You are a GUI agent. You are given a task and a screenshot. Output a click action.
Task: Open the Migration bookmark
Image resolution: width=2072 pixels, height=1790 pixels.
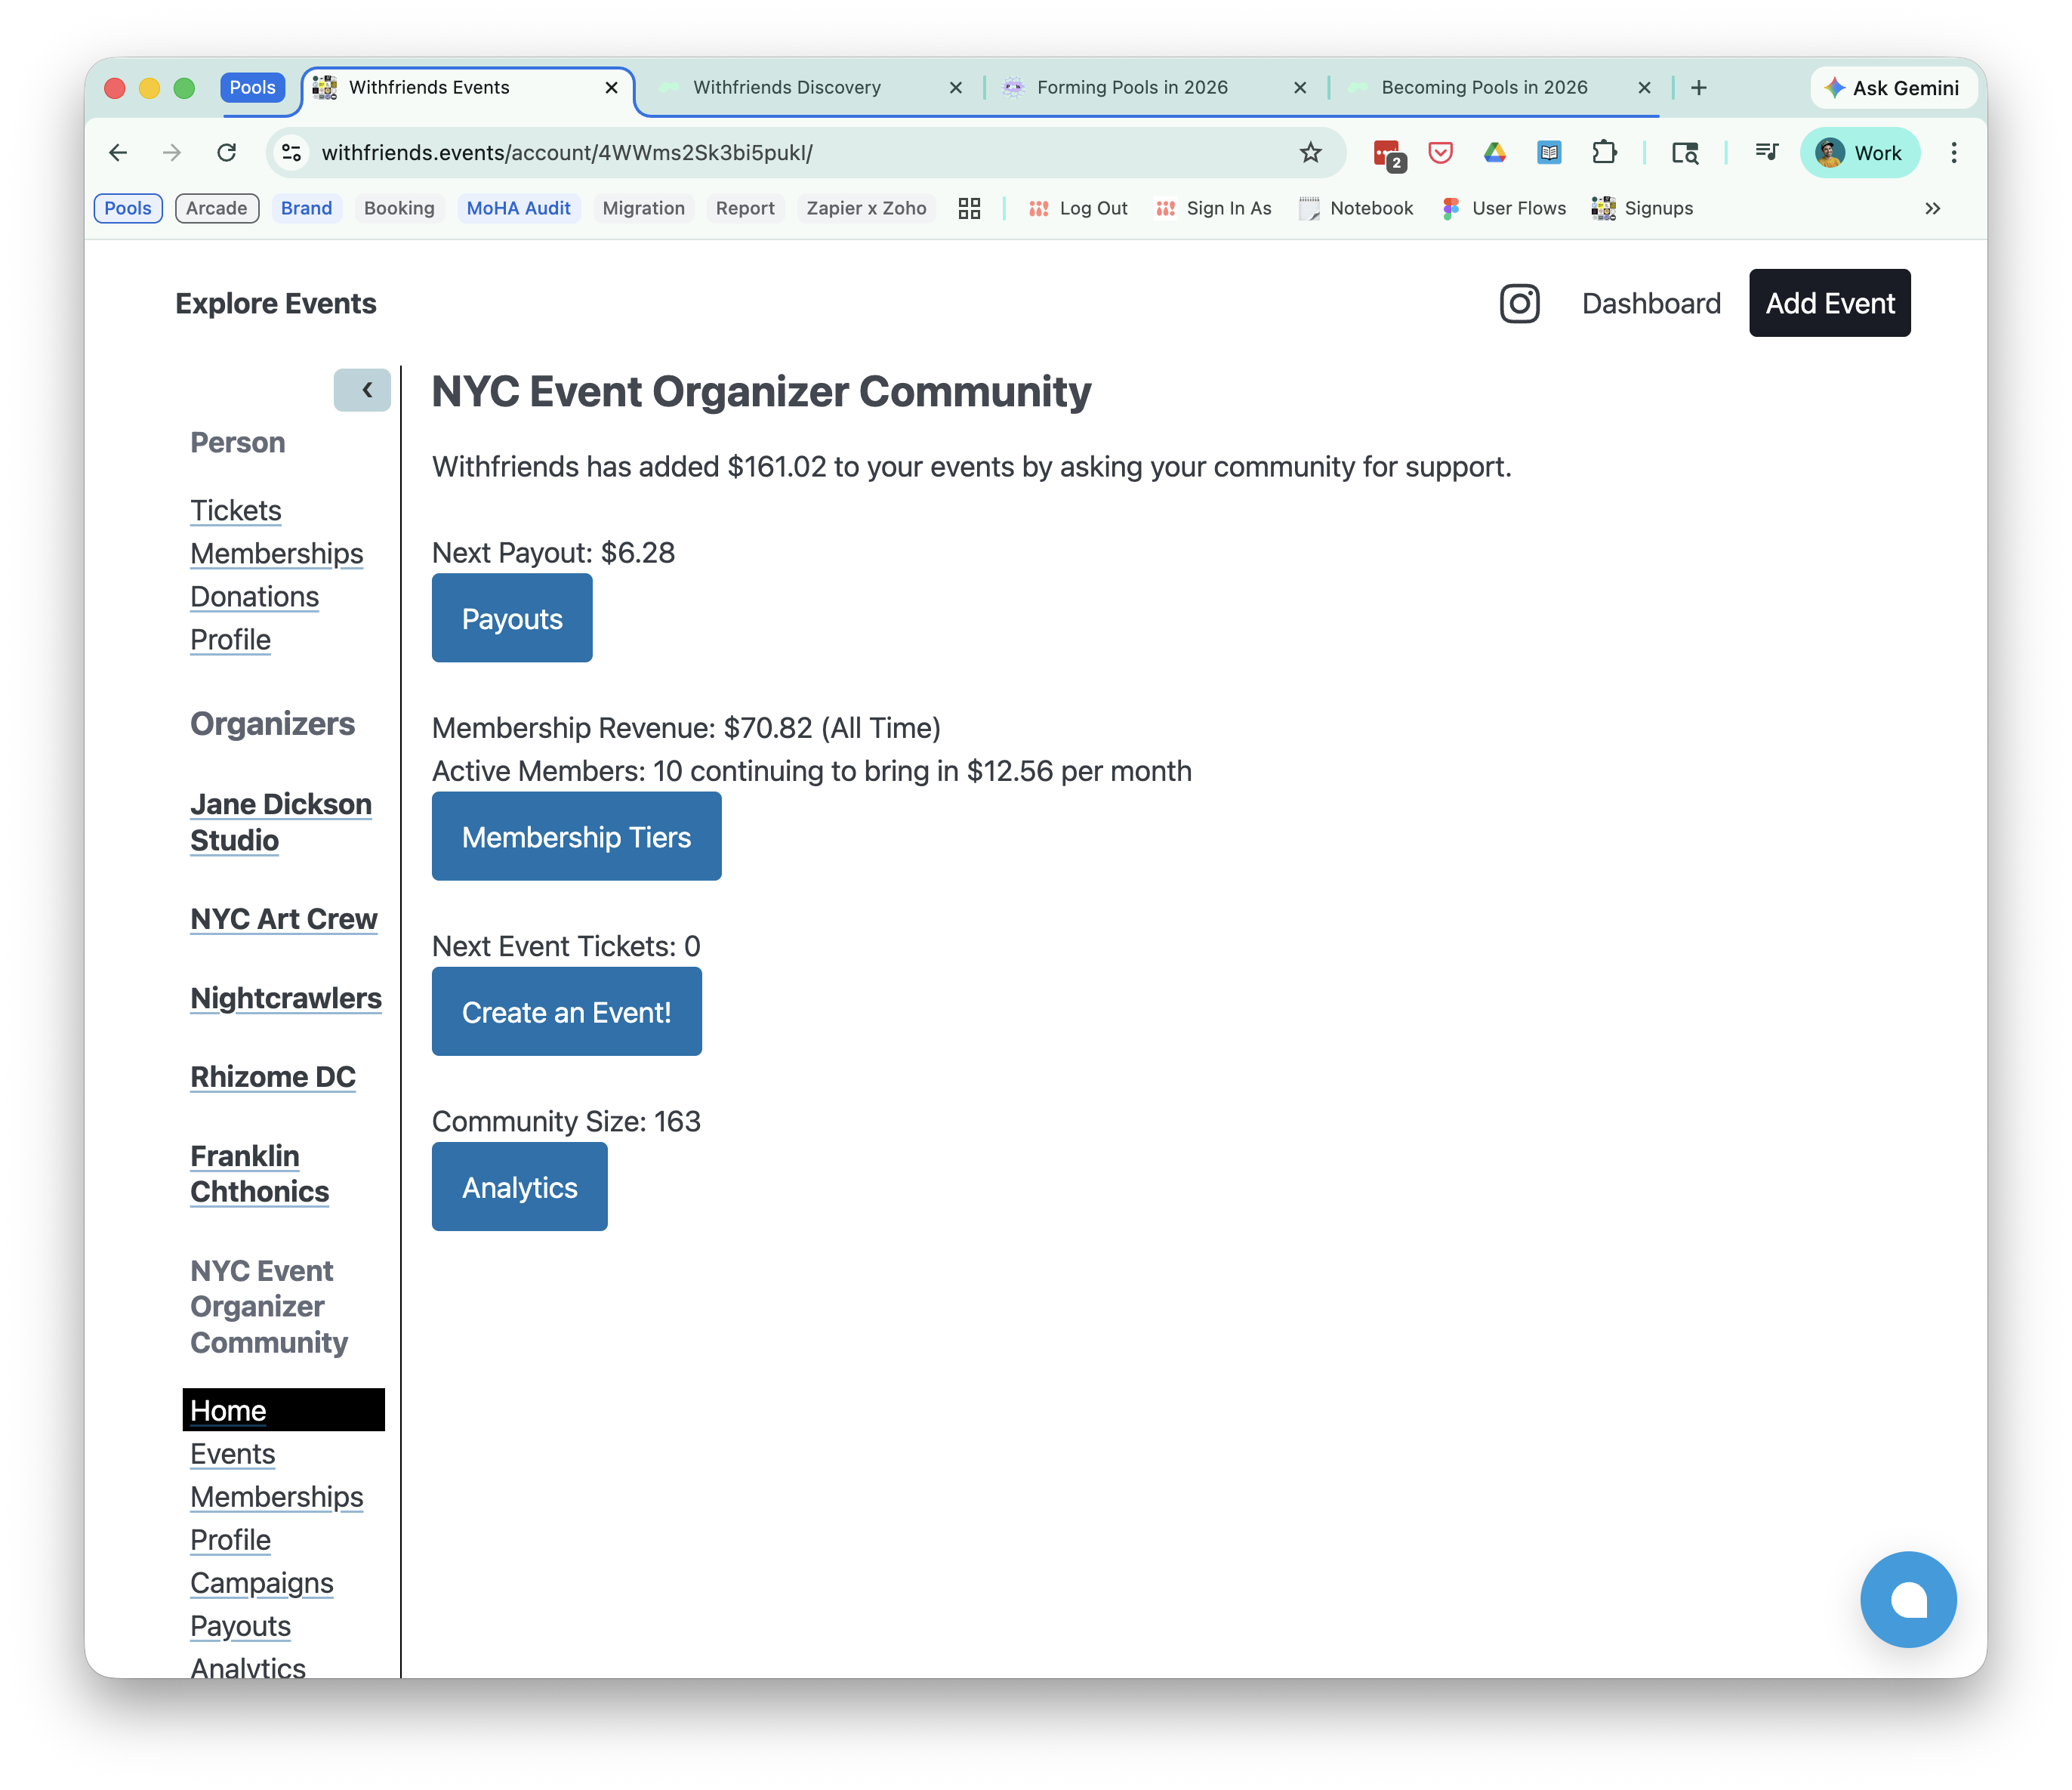(643, 208)
